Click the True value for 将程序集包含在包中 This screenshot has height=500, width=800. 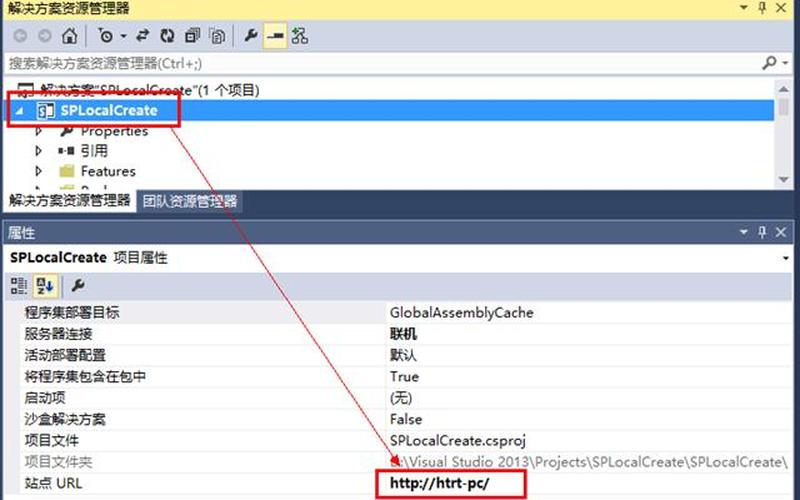point(405,377)
